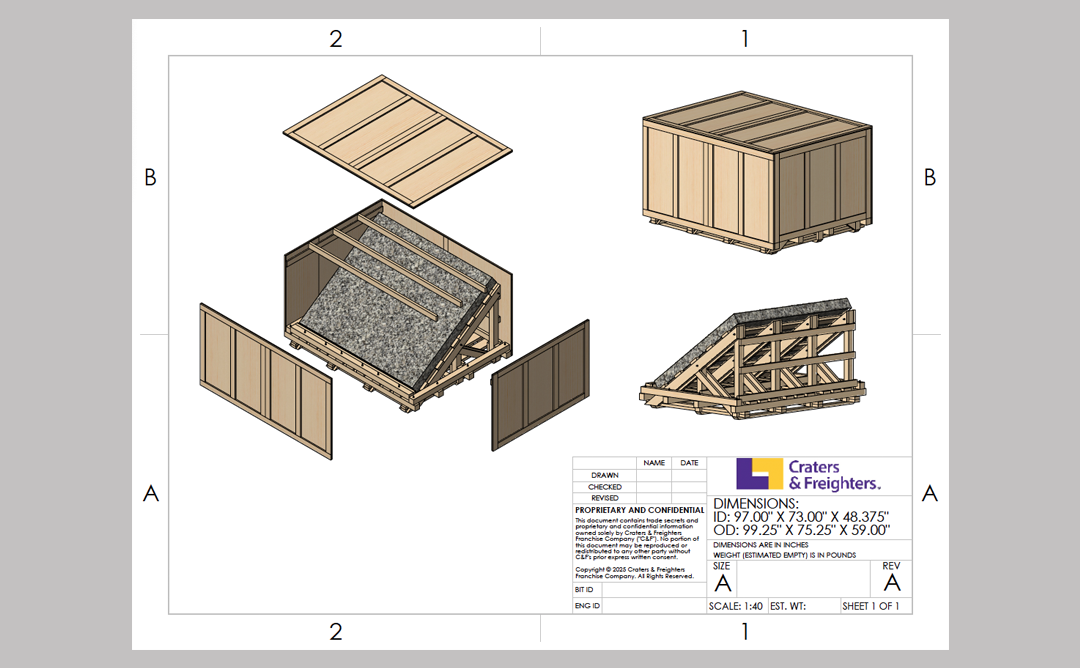The image size is (1080, 668).
Task: Select the DIMENSIONS ID/OD text block
Action: 800,517
